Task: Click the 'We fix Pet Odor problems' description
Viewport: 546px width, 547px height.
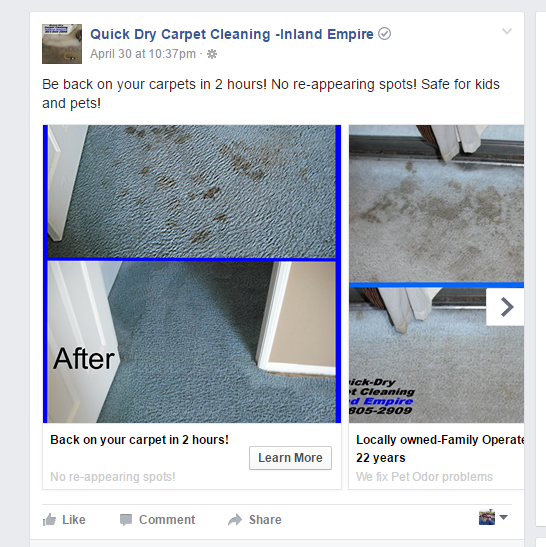Action: click(x=424, y=477)
